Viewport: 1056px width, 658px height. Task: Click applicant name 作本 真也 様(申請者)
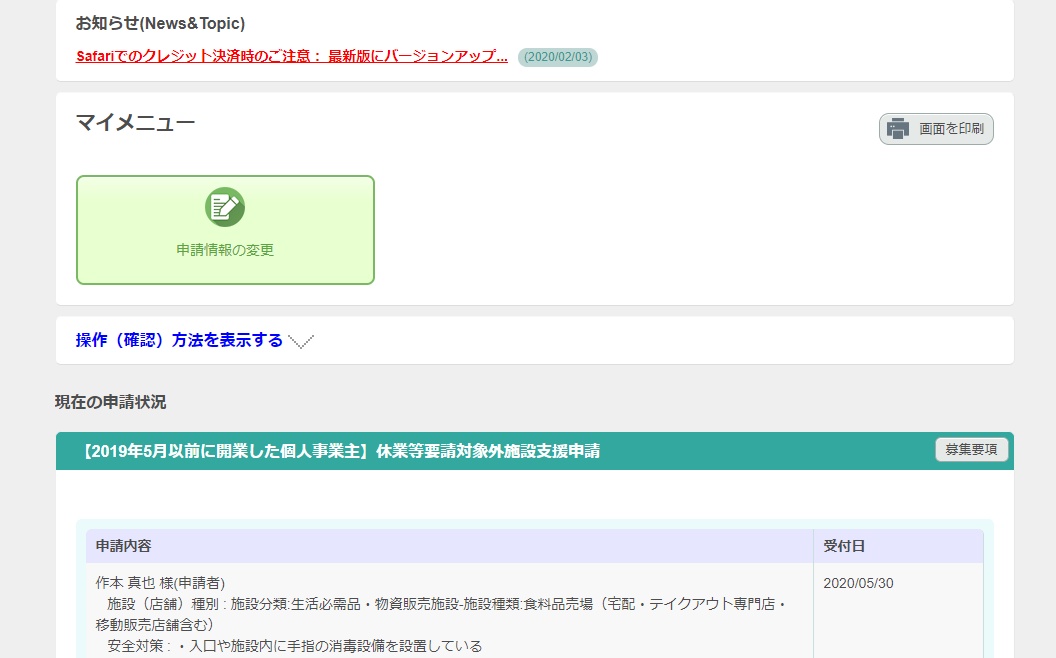(160, 583)
